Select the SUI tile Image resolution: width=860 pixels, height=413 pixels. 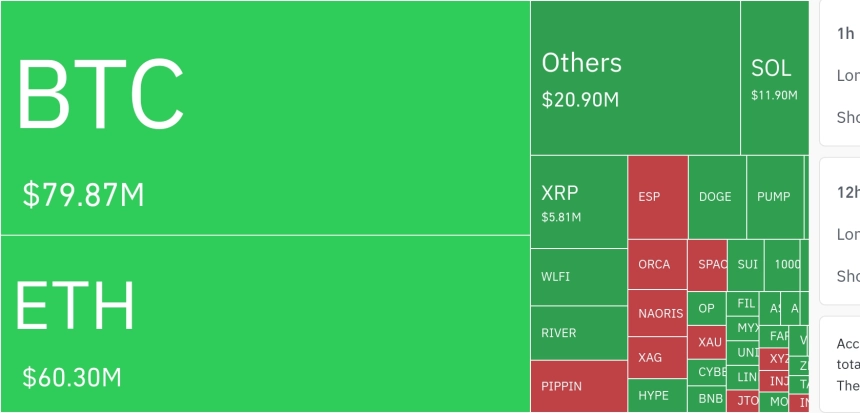click(x=745, y=265)
